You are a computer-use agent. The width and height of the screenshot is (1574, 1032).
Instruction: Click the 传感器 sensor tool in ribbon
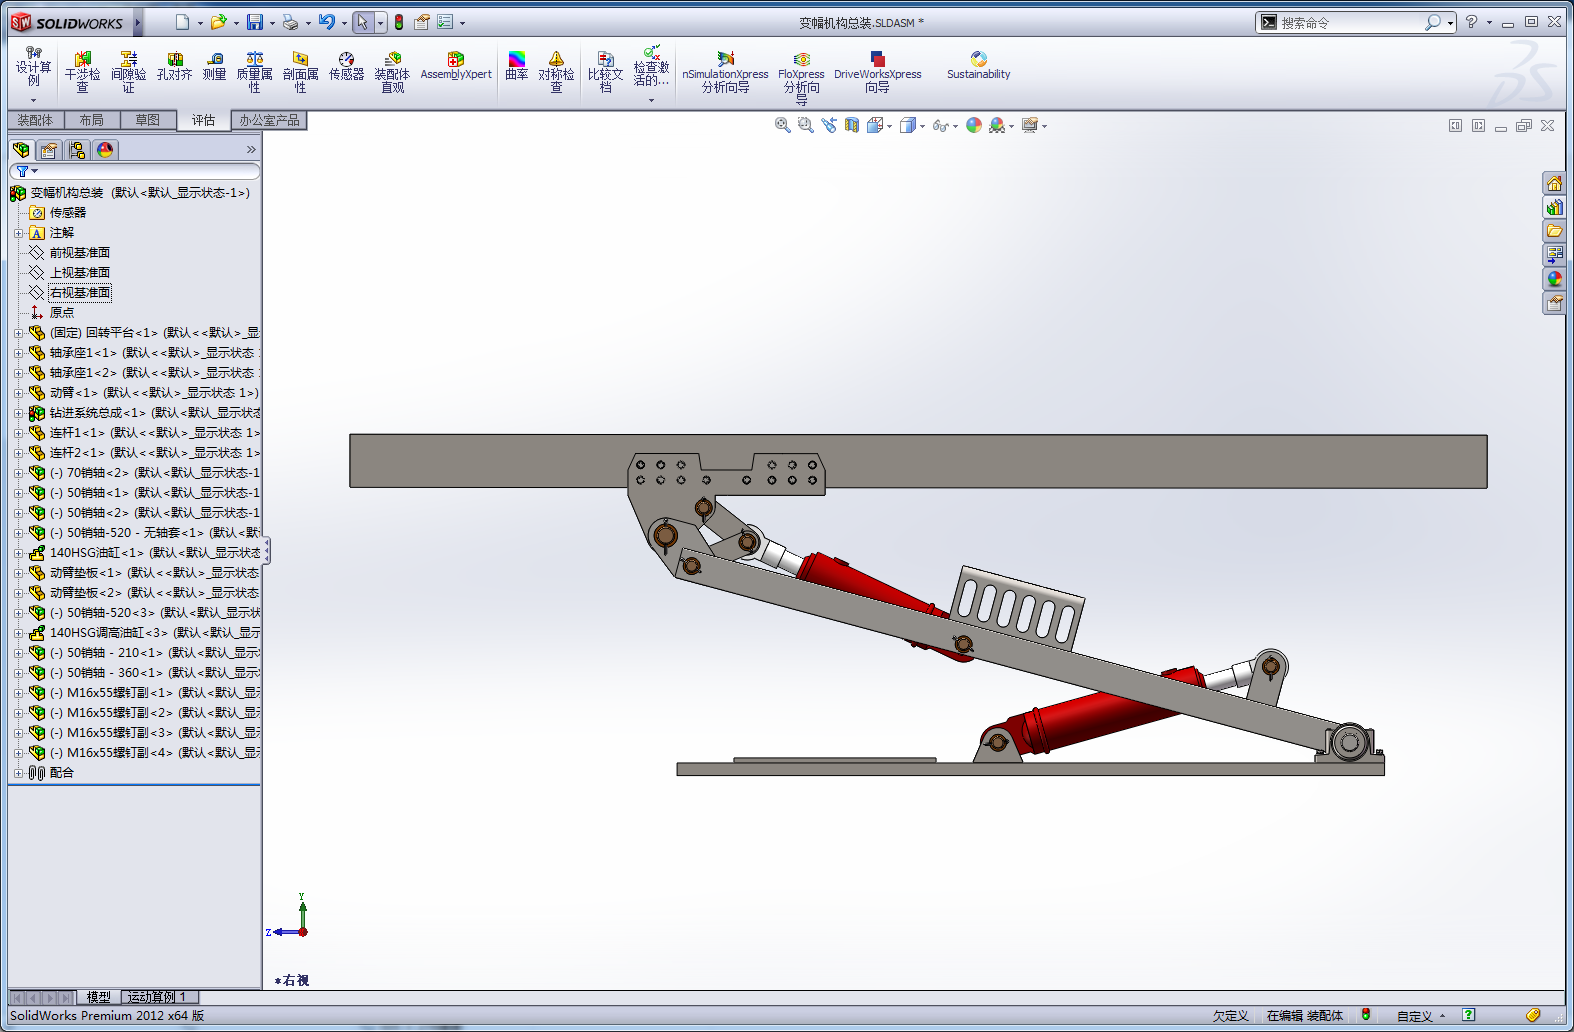pyautogui.click(x=346, y=66)
